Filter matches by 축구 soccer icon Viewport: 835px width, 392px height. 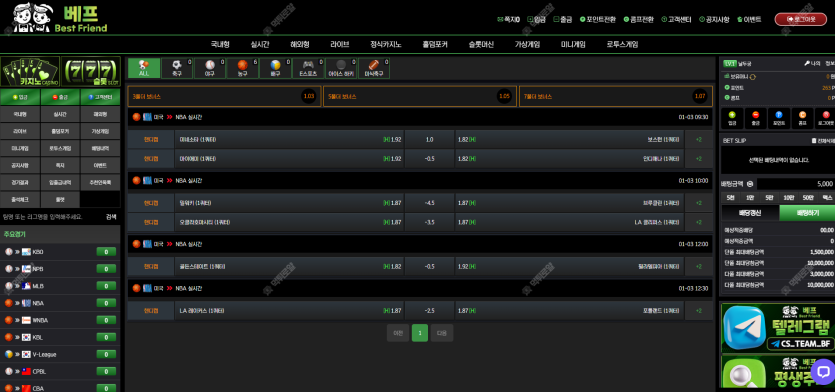point(177,68)
